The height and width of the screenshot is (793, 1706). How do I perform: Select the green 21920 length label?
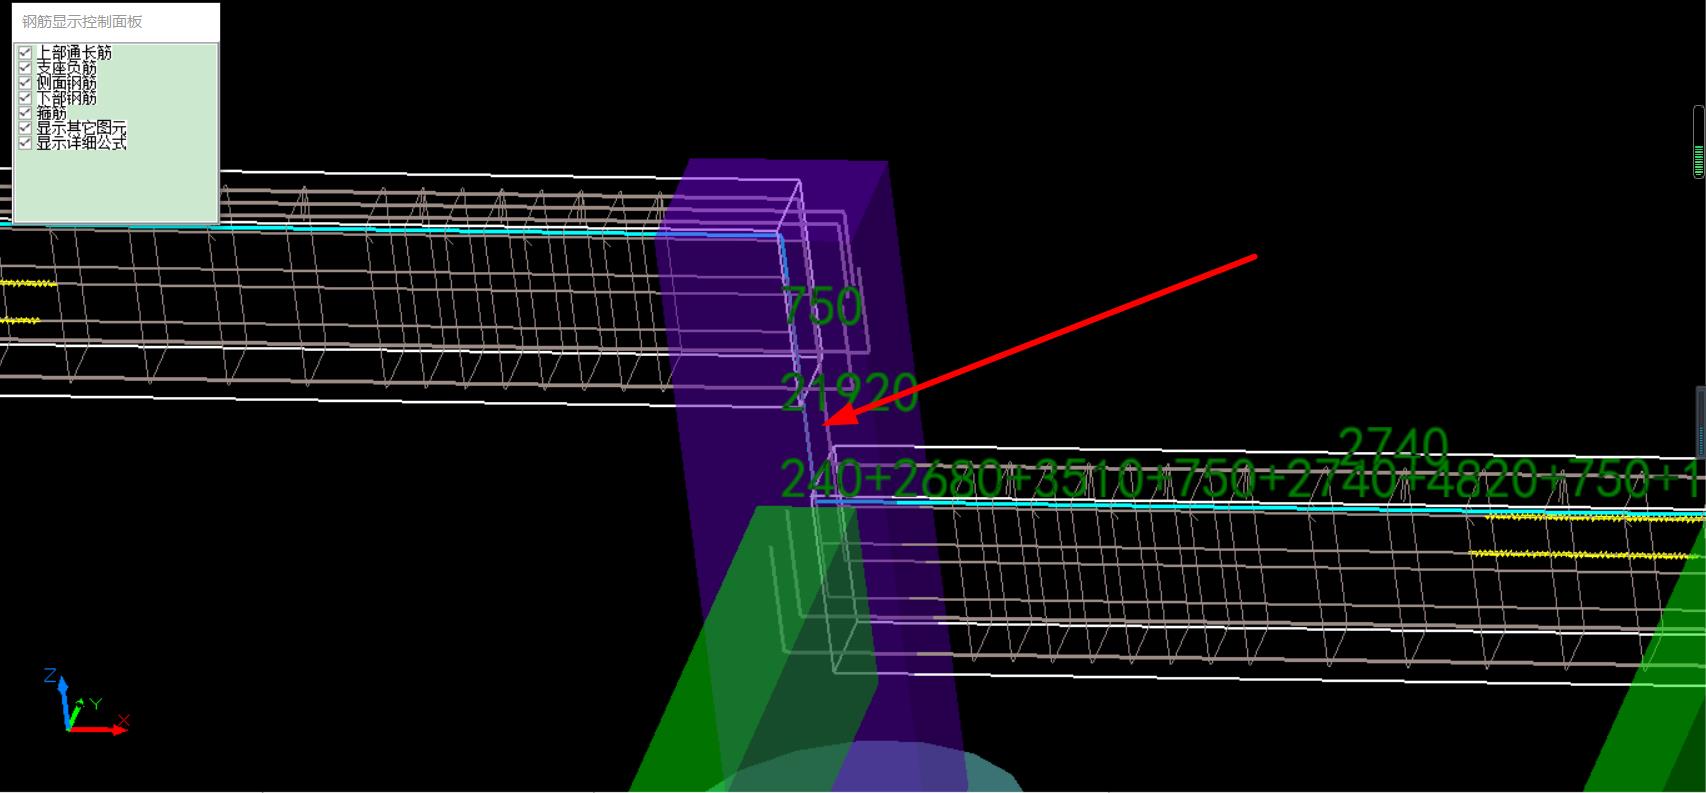[x=848, y=392]
